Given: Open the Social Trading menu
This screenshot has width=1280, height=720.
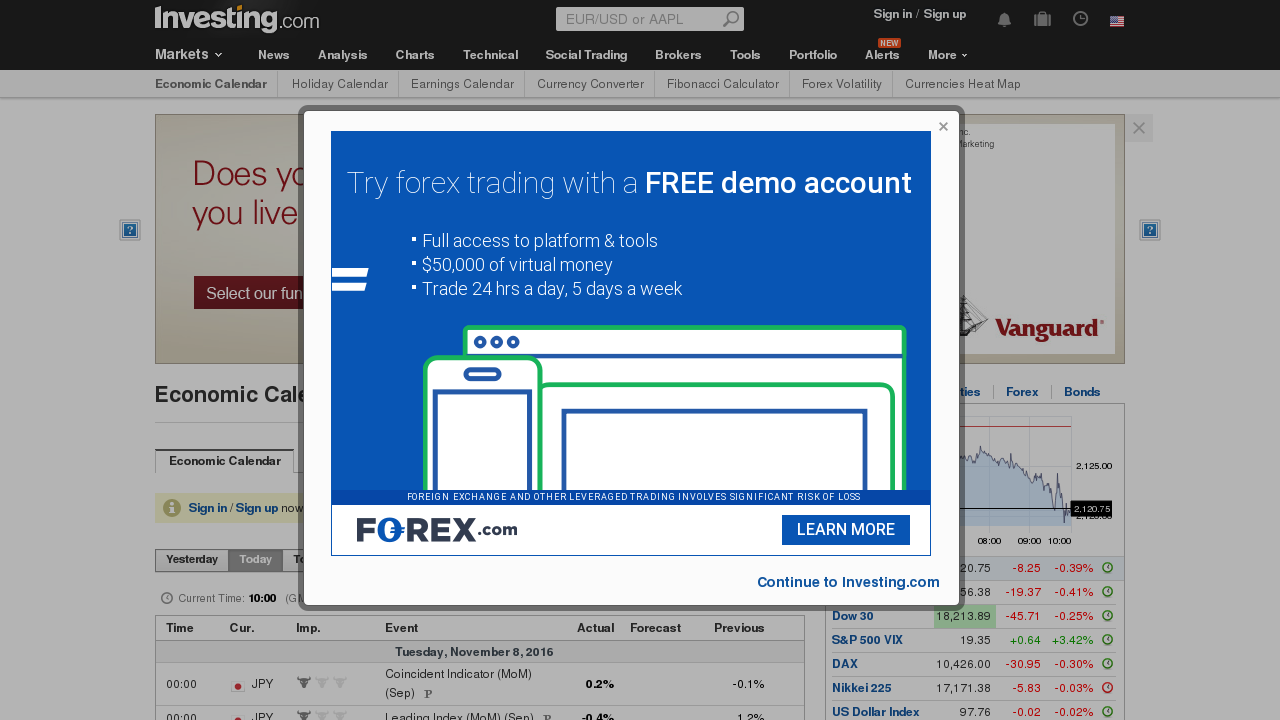Looking at the screenshot, I should (586, 55).
